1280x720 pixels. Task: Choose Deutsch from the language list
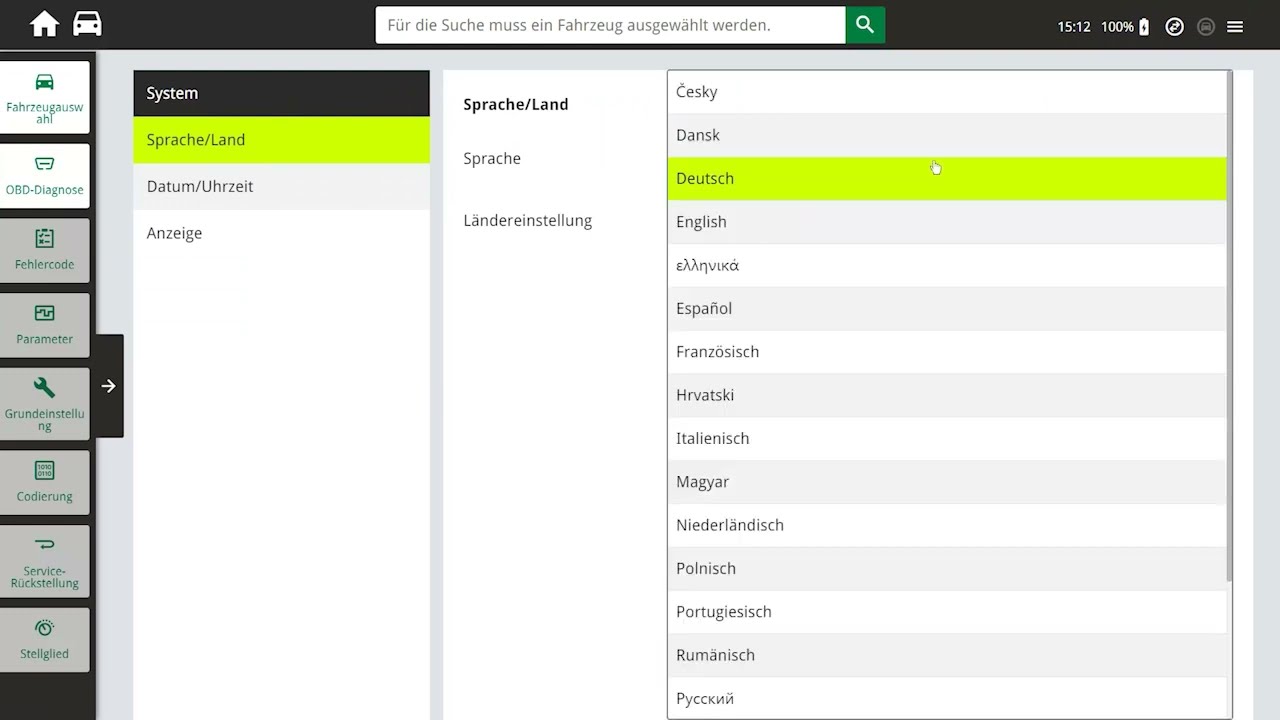click(x=947, y=178)
